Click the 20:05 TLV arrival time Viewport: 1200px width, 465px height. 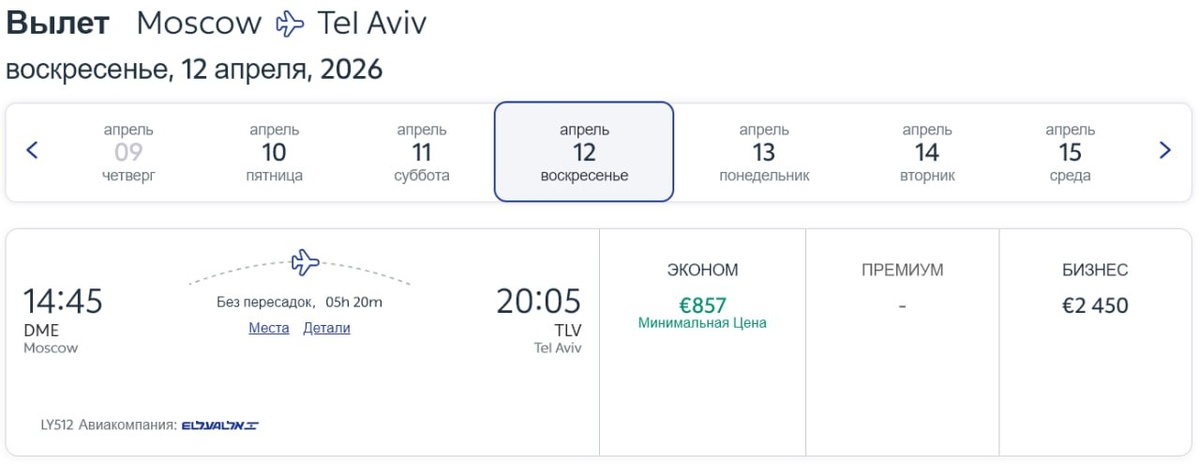pyautogui.click(x=538, y=301)
